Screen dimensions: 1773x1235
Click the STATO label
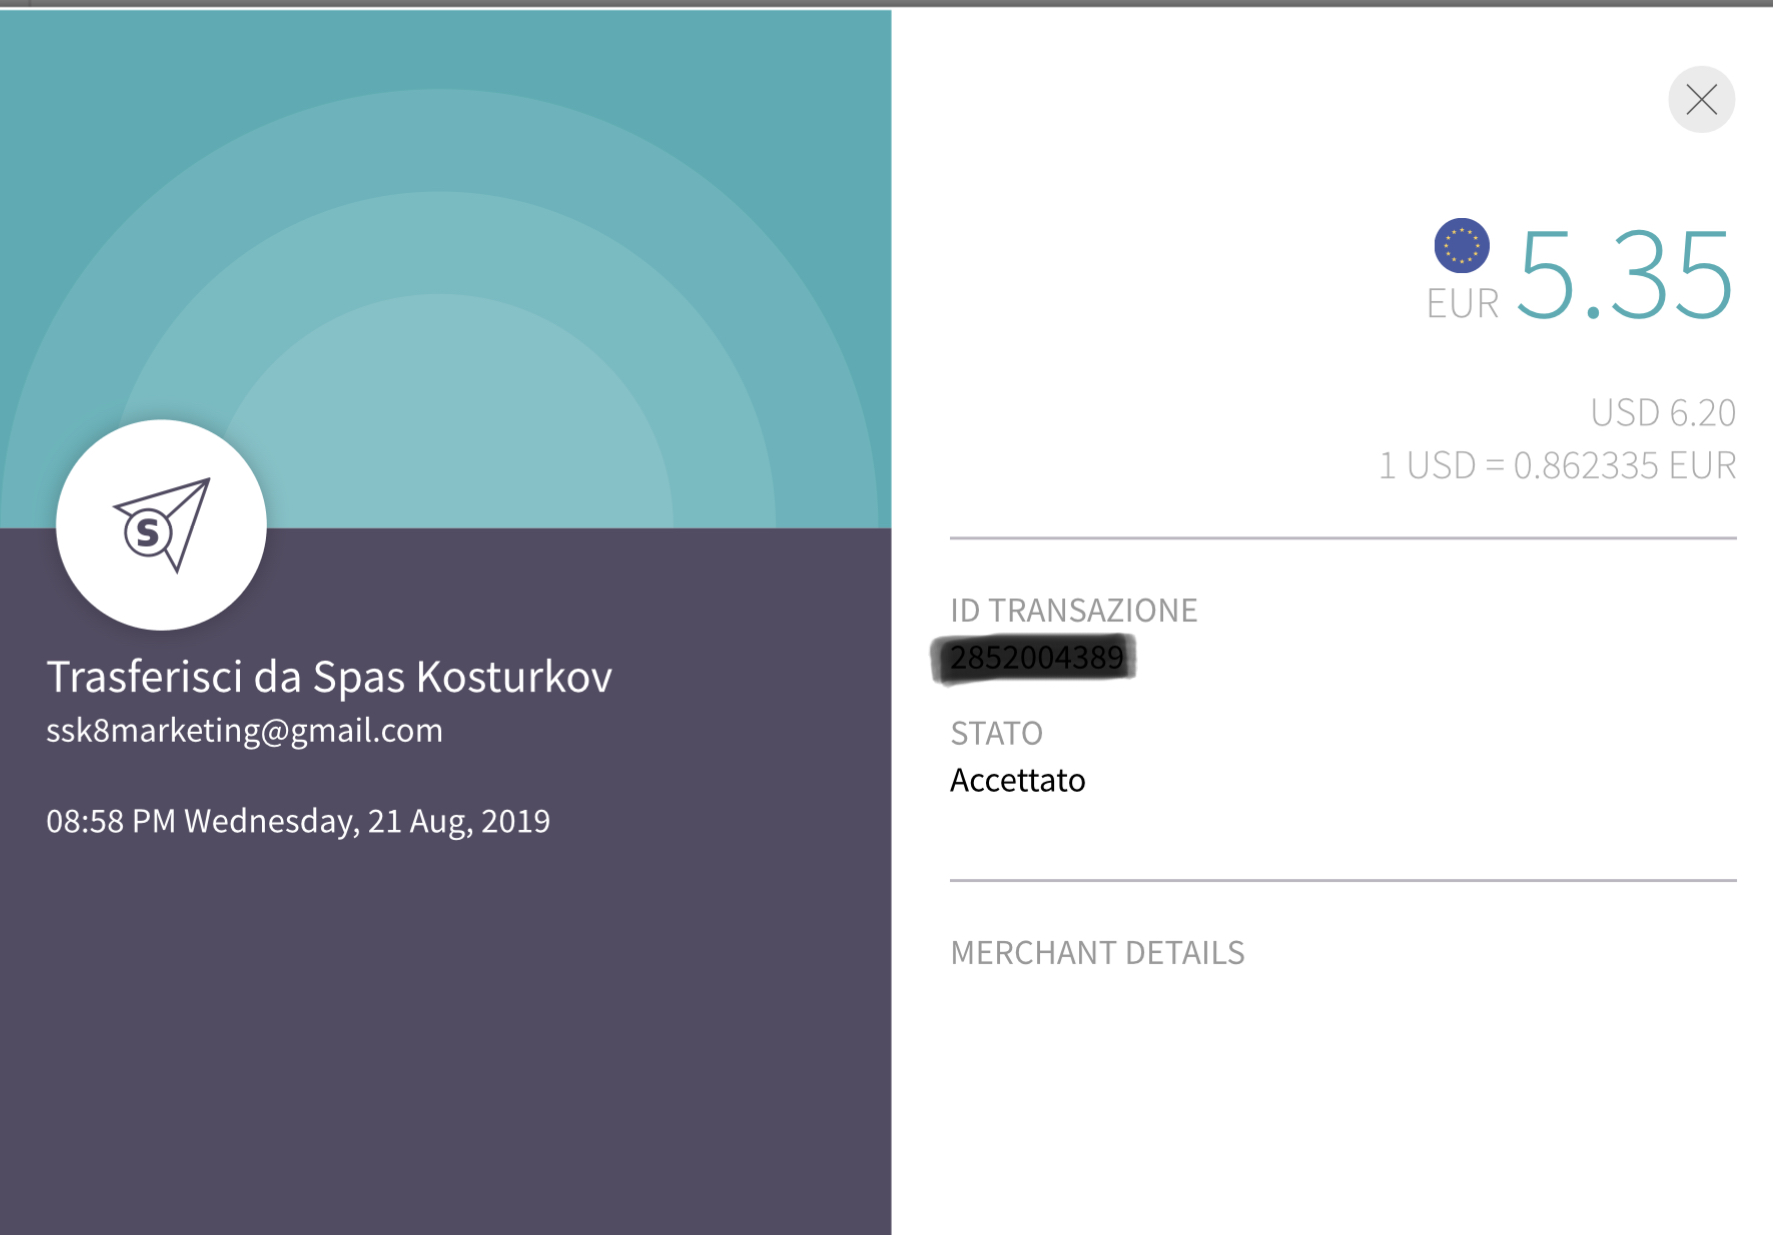pos(996,733)
